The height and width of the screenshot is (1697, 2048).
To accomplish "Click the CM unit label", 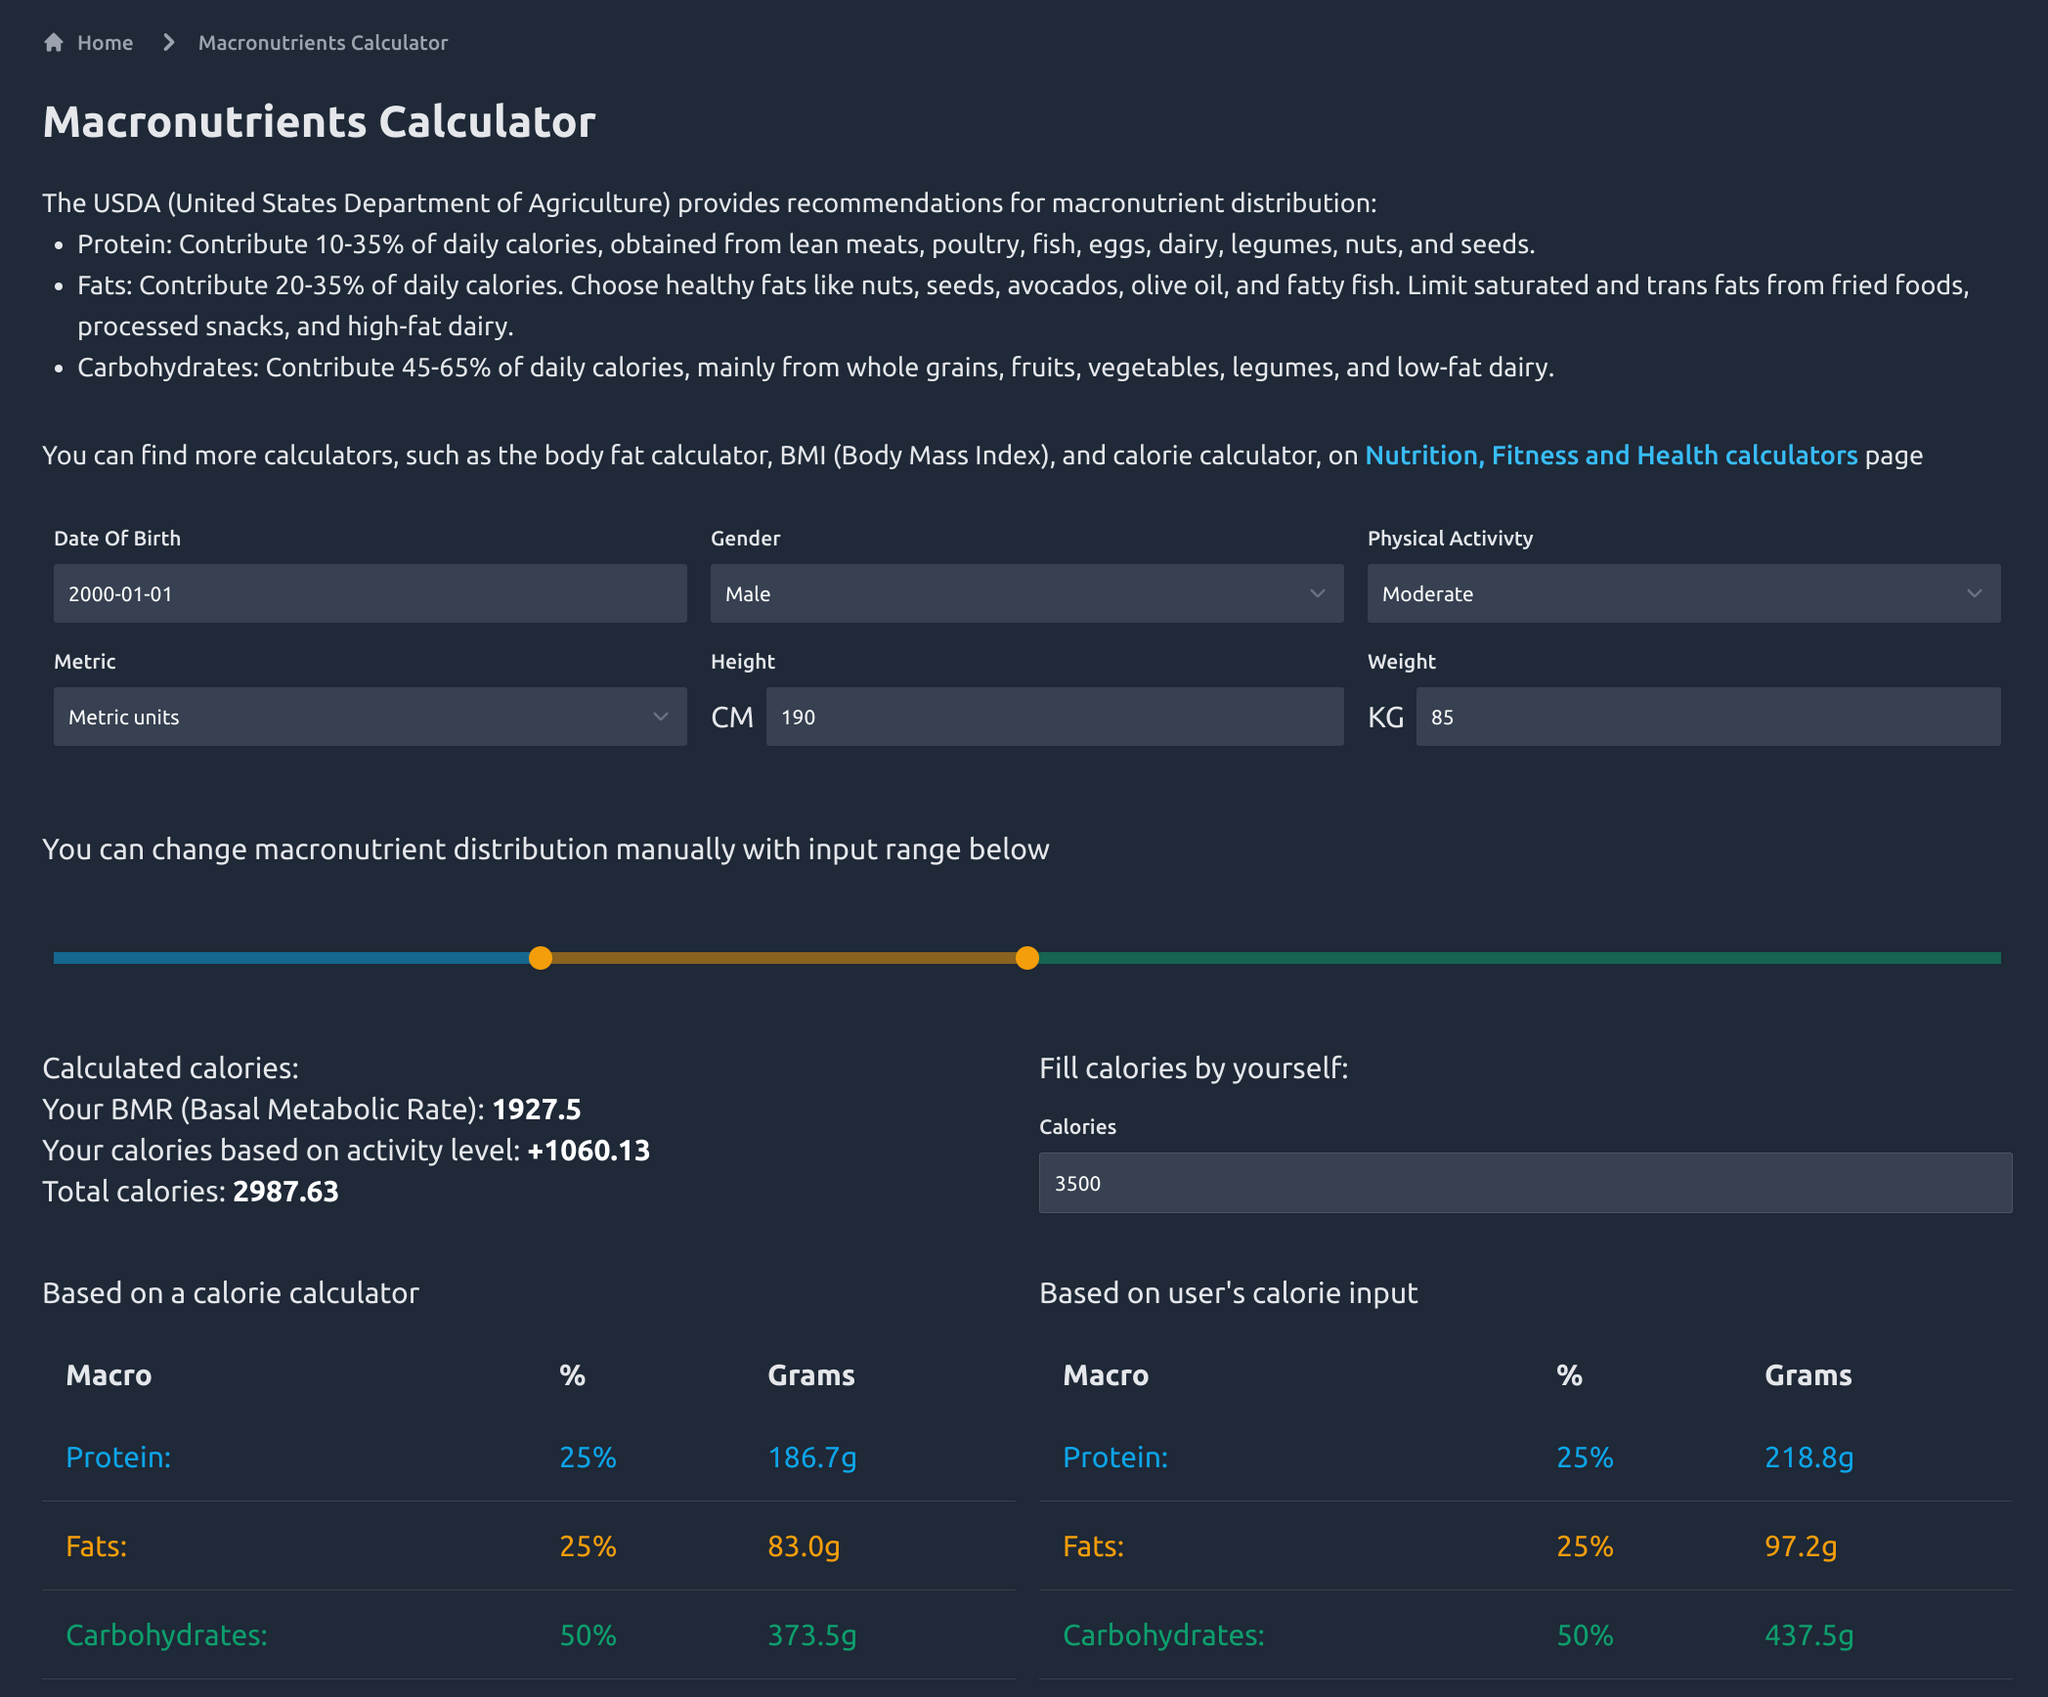I will pyautogui.click(x=732, y=717).
